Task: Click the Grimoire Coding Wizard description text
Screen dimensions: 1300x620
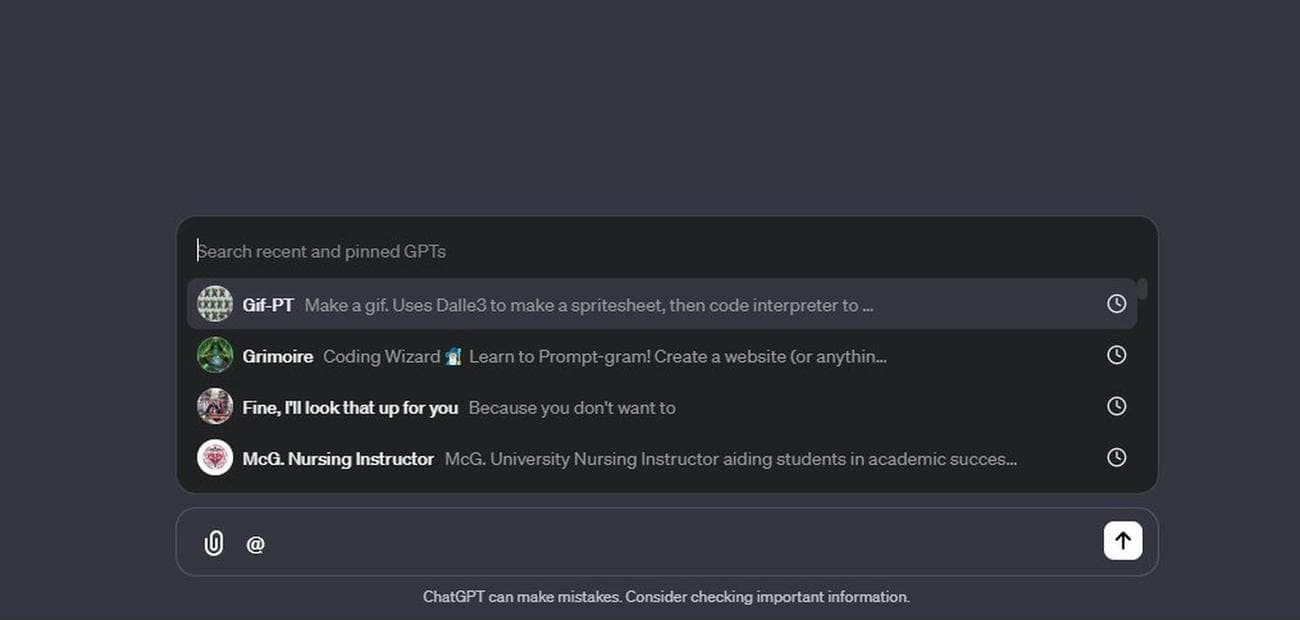Action: 604,356
